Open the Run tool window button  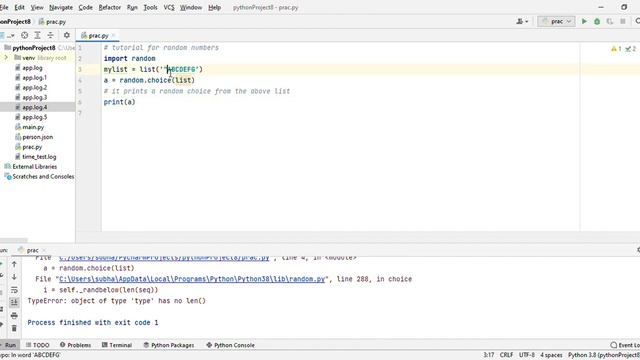pos(8,345)
